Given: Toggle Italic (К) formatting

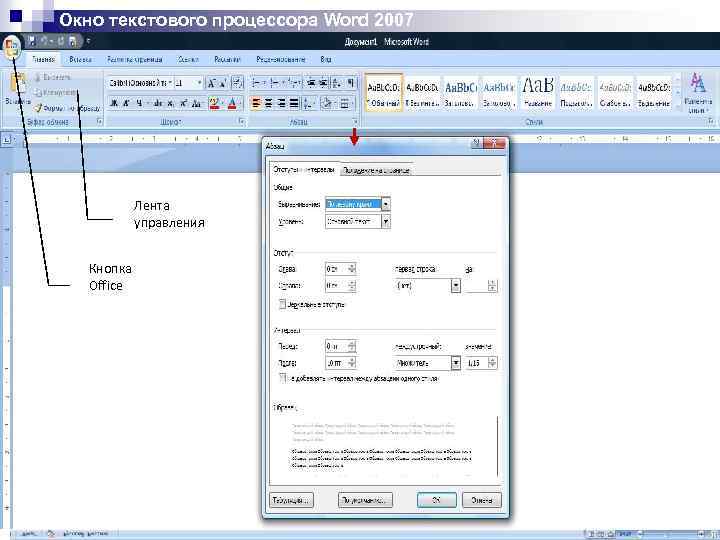Looking at the screenshot, I should pyautogui.click(x=126, y=103).
